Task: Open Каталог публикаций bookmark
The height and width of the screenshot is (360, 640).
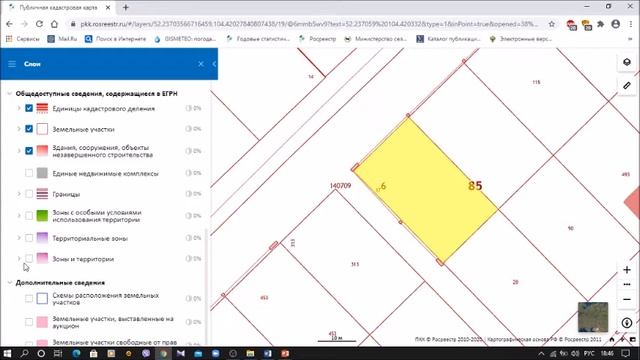Action: pyautogui.click(x=449, y=39)
